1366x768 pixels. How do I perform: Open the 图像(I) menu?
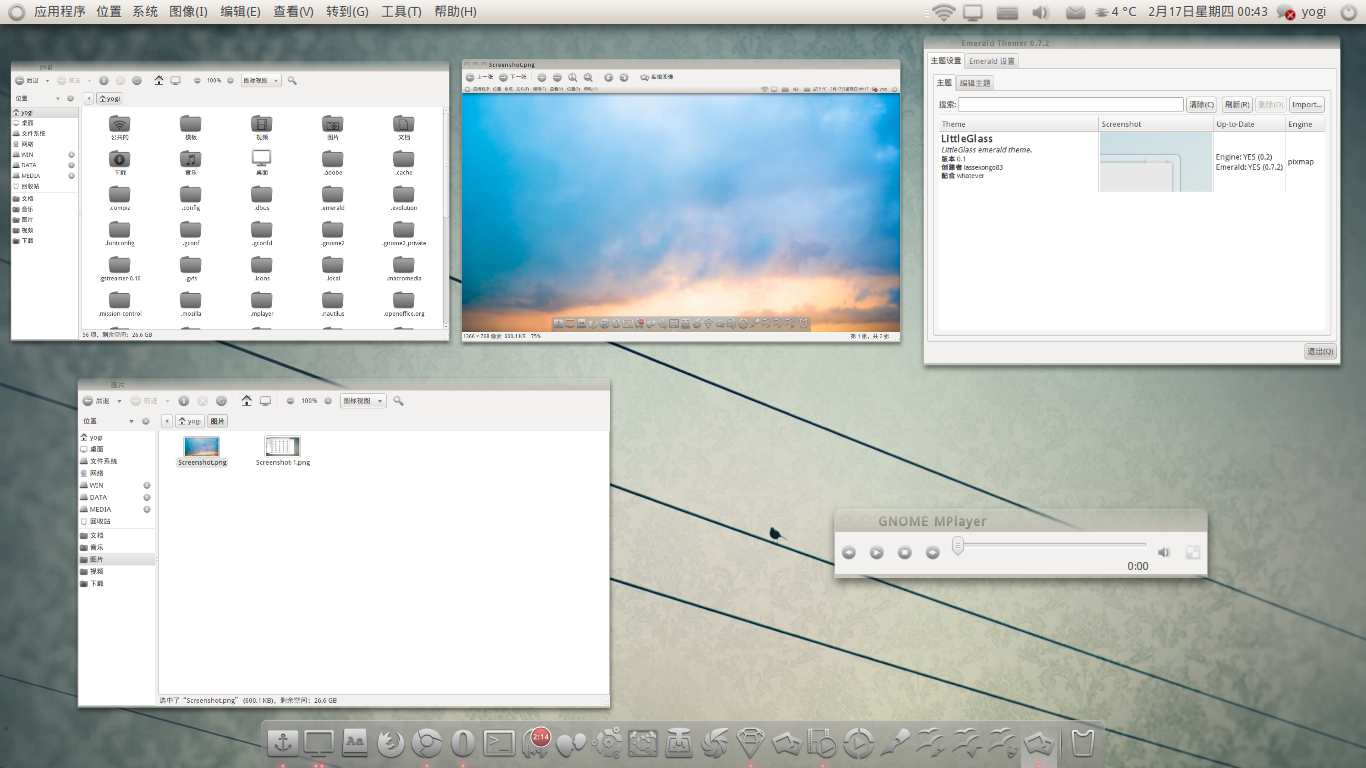coord(188,12)
